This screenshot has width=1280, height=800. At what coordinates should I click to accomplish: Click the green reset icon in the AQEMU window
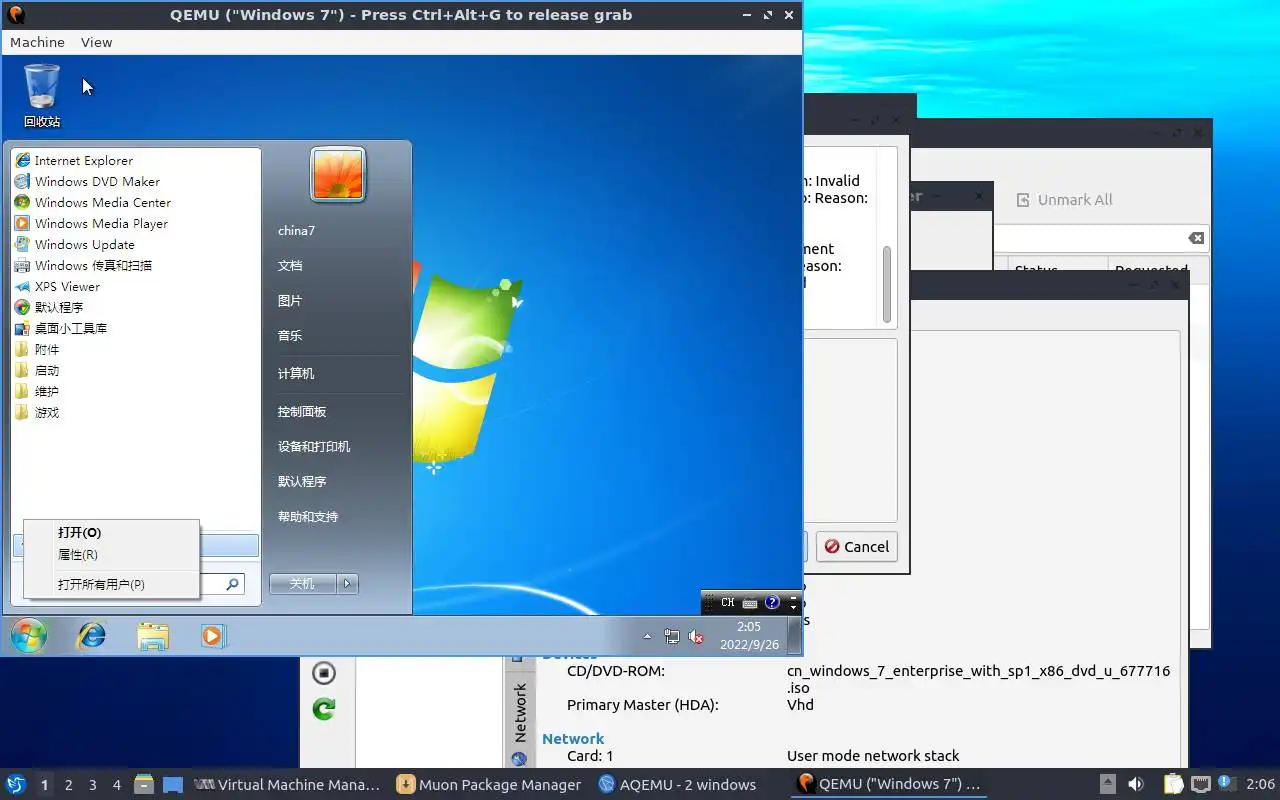323,709
